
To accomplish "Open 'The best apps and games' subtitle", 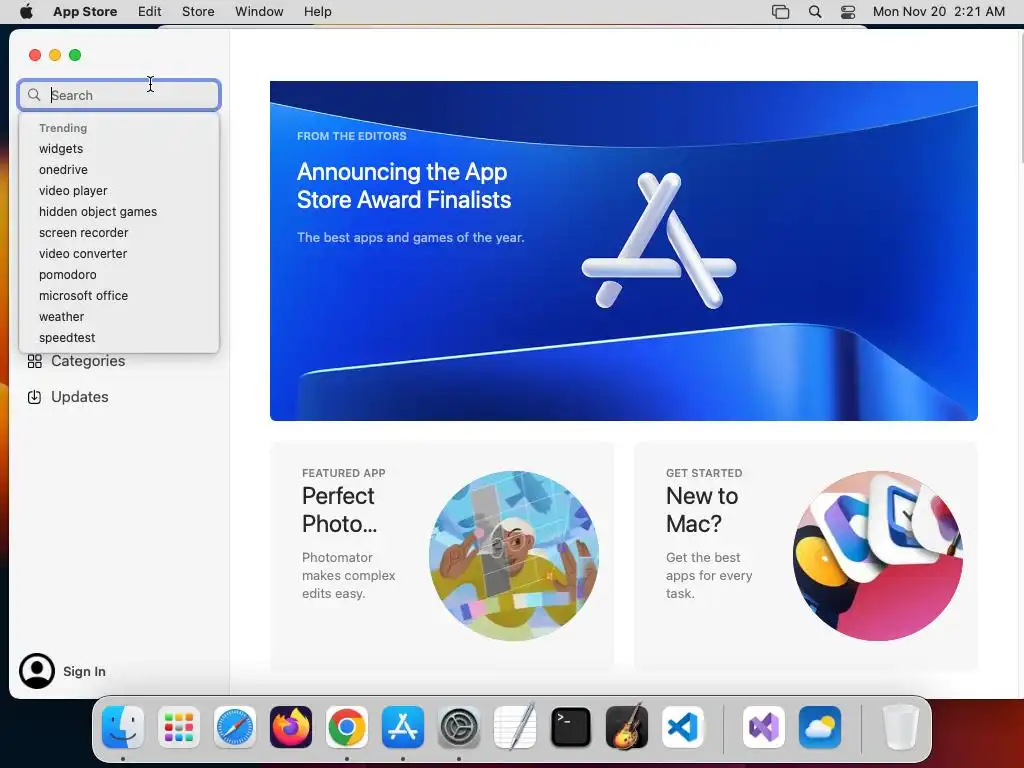I will click(x=411, y=238).
